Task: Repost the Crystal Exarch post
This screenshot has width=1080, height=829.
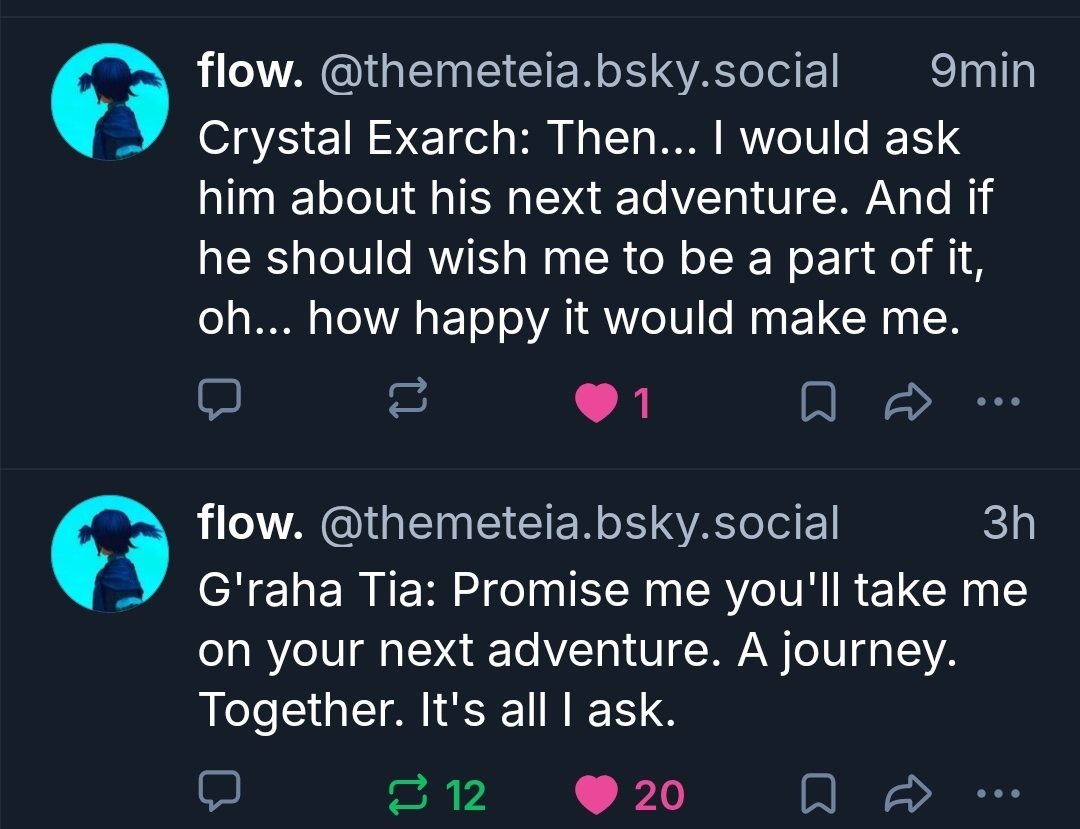Action: click(x=407, y=400)
